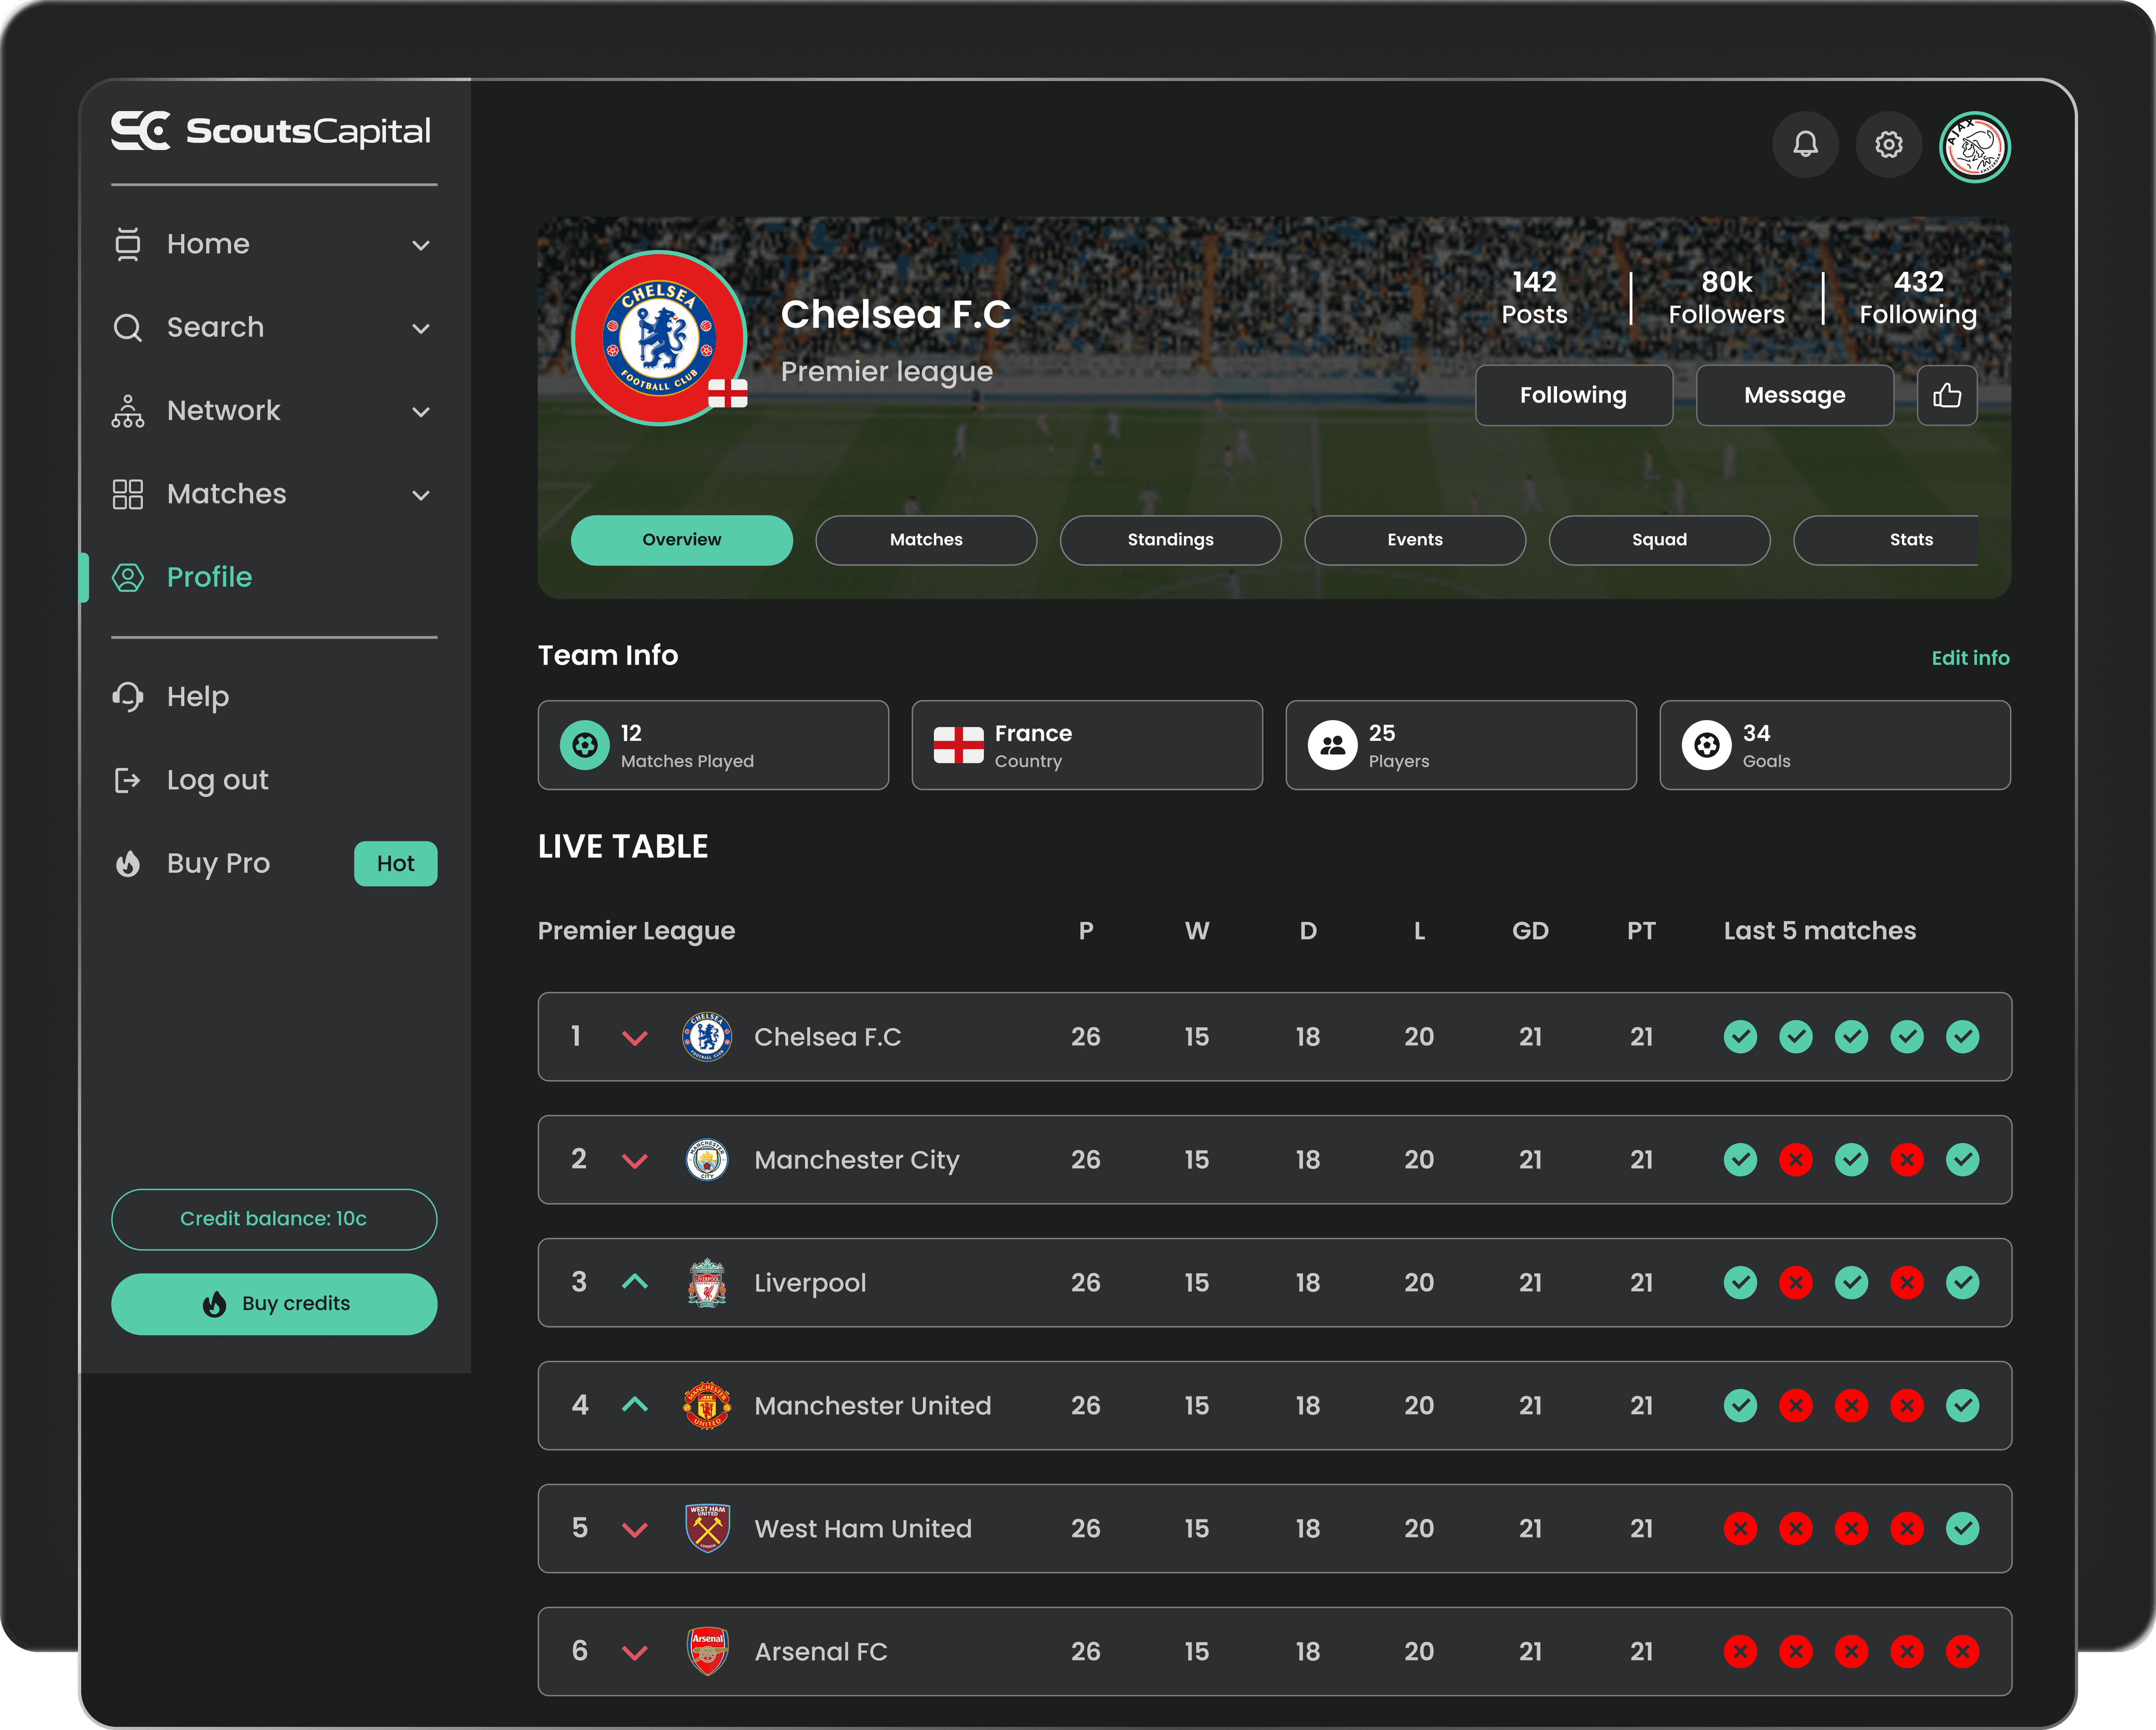Click the France country flag icon

tap(958, 745)
